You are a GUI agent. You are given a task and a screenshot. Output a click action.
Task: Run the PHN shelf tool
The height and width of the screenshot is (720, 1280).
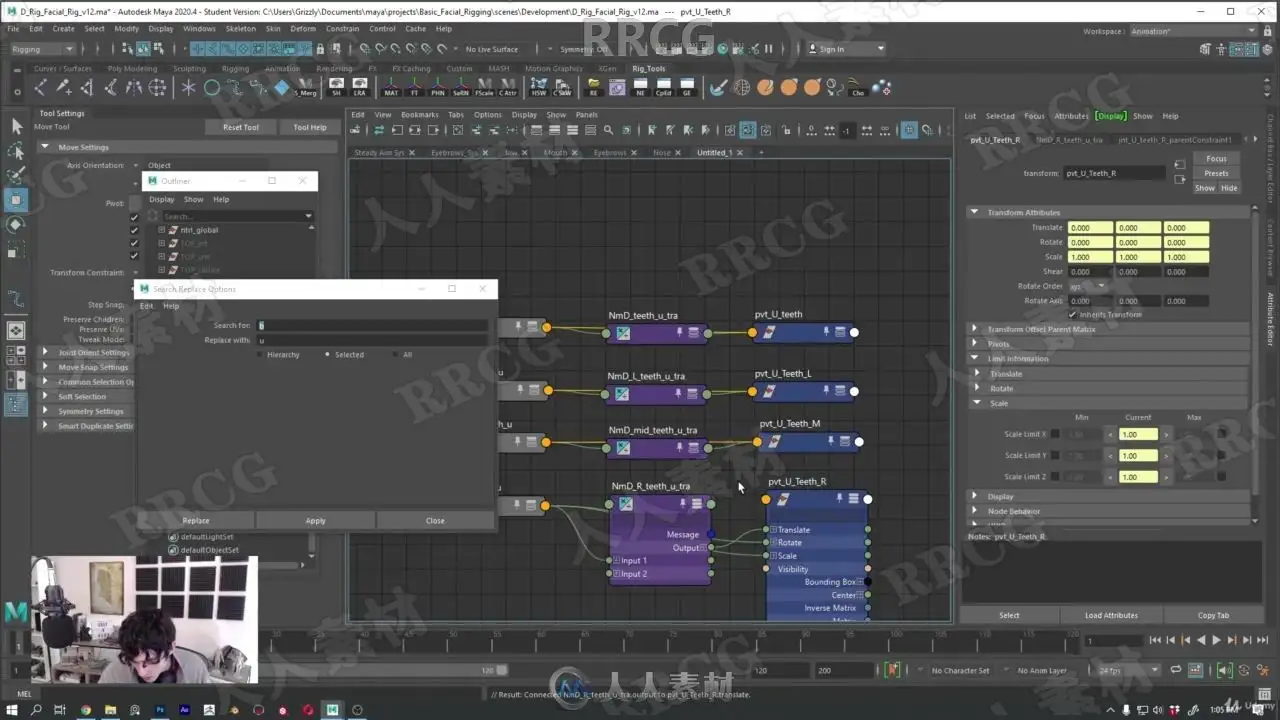(x=438, y=88)
